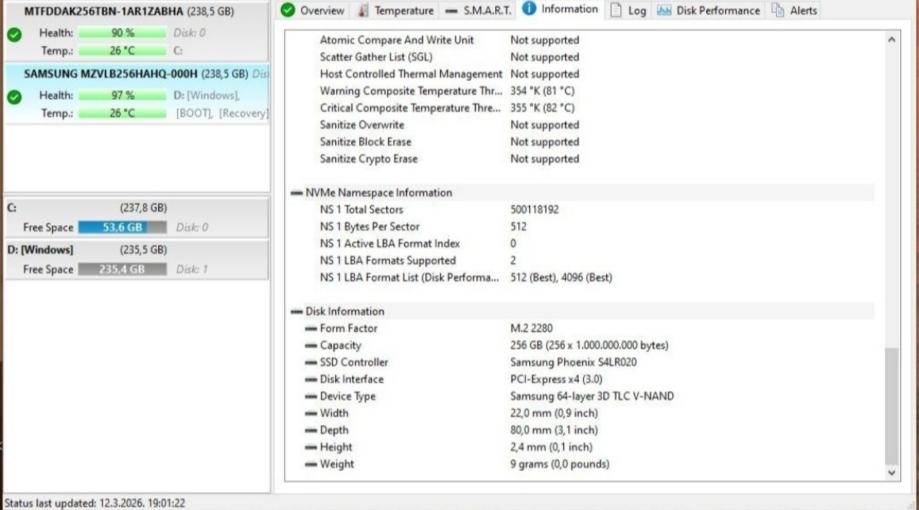Collapse the Disk Information section
Viewport: 919px width, 510px height.
(297, 311)
